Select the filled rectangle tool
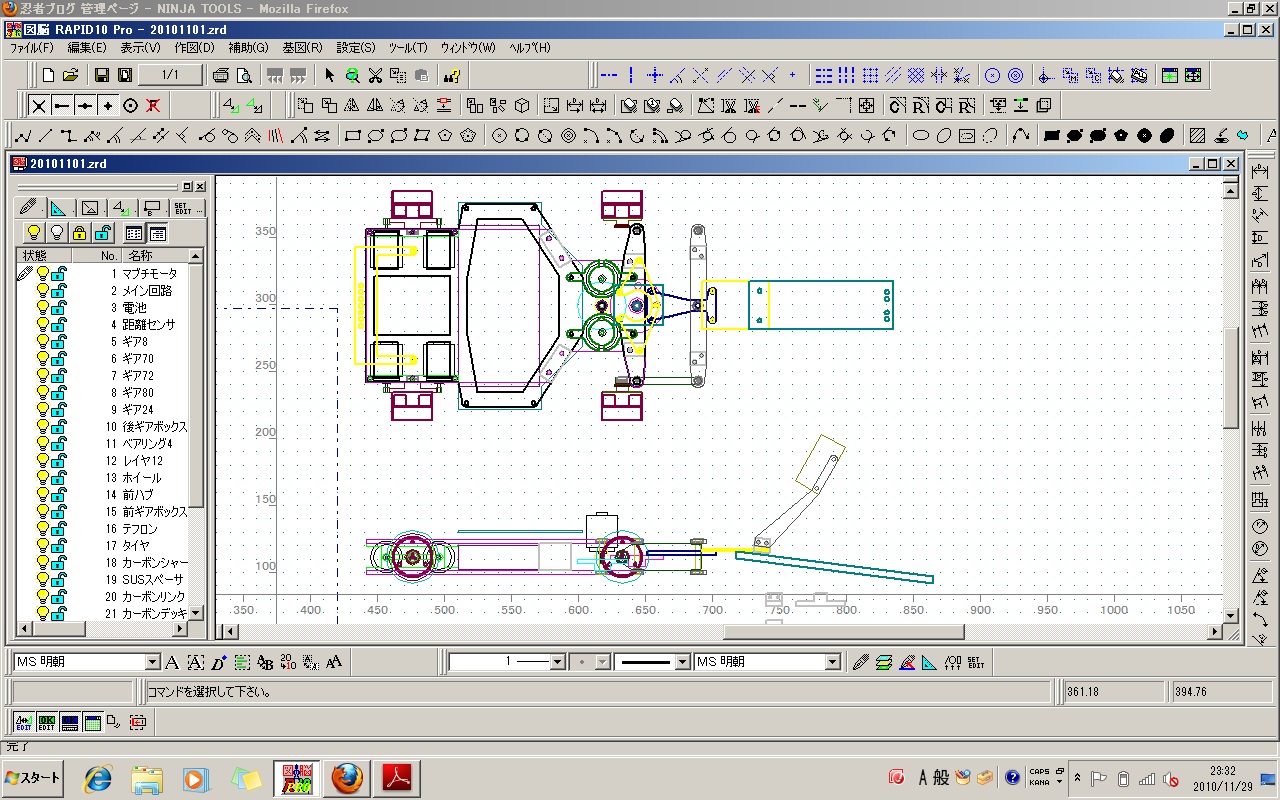This screenshot has height=800, width=1280. click(1051, 135)
